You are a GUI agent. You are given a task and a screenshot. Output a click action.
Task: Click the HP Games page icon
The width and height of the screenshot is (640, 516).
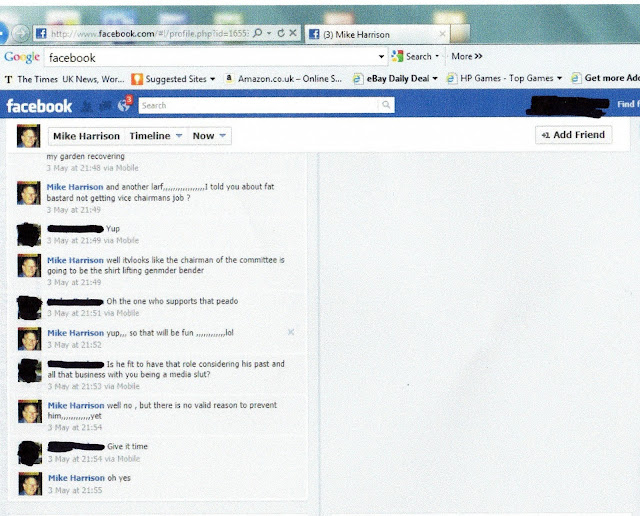451,78
